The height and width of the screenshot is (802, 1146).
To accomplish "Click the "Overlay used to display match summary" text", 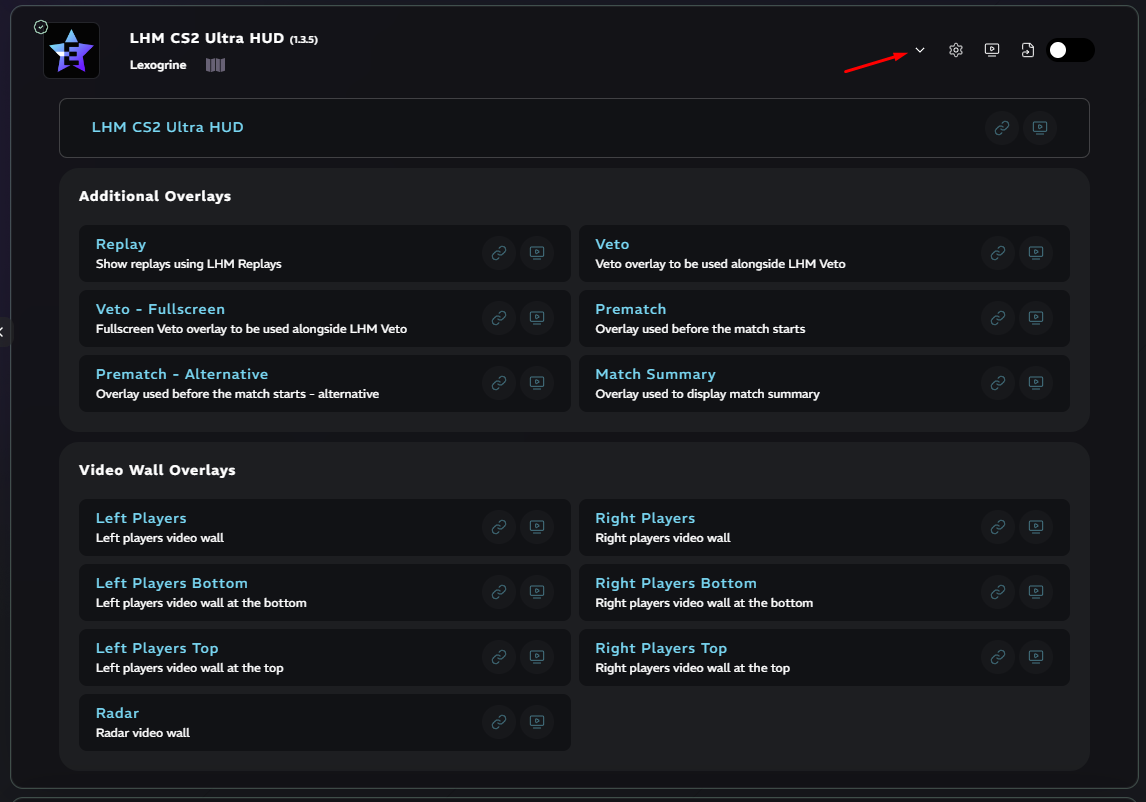I will point(707,394).
